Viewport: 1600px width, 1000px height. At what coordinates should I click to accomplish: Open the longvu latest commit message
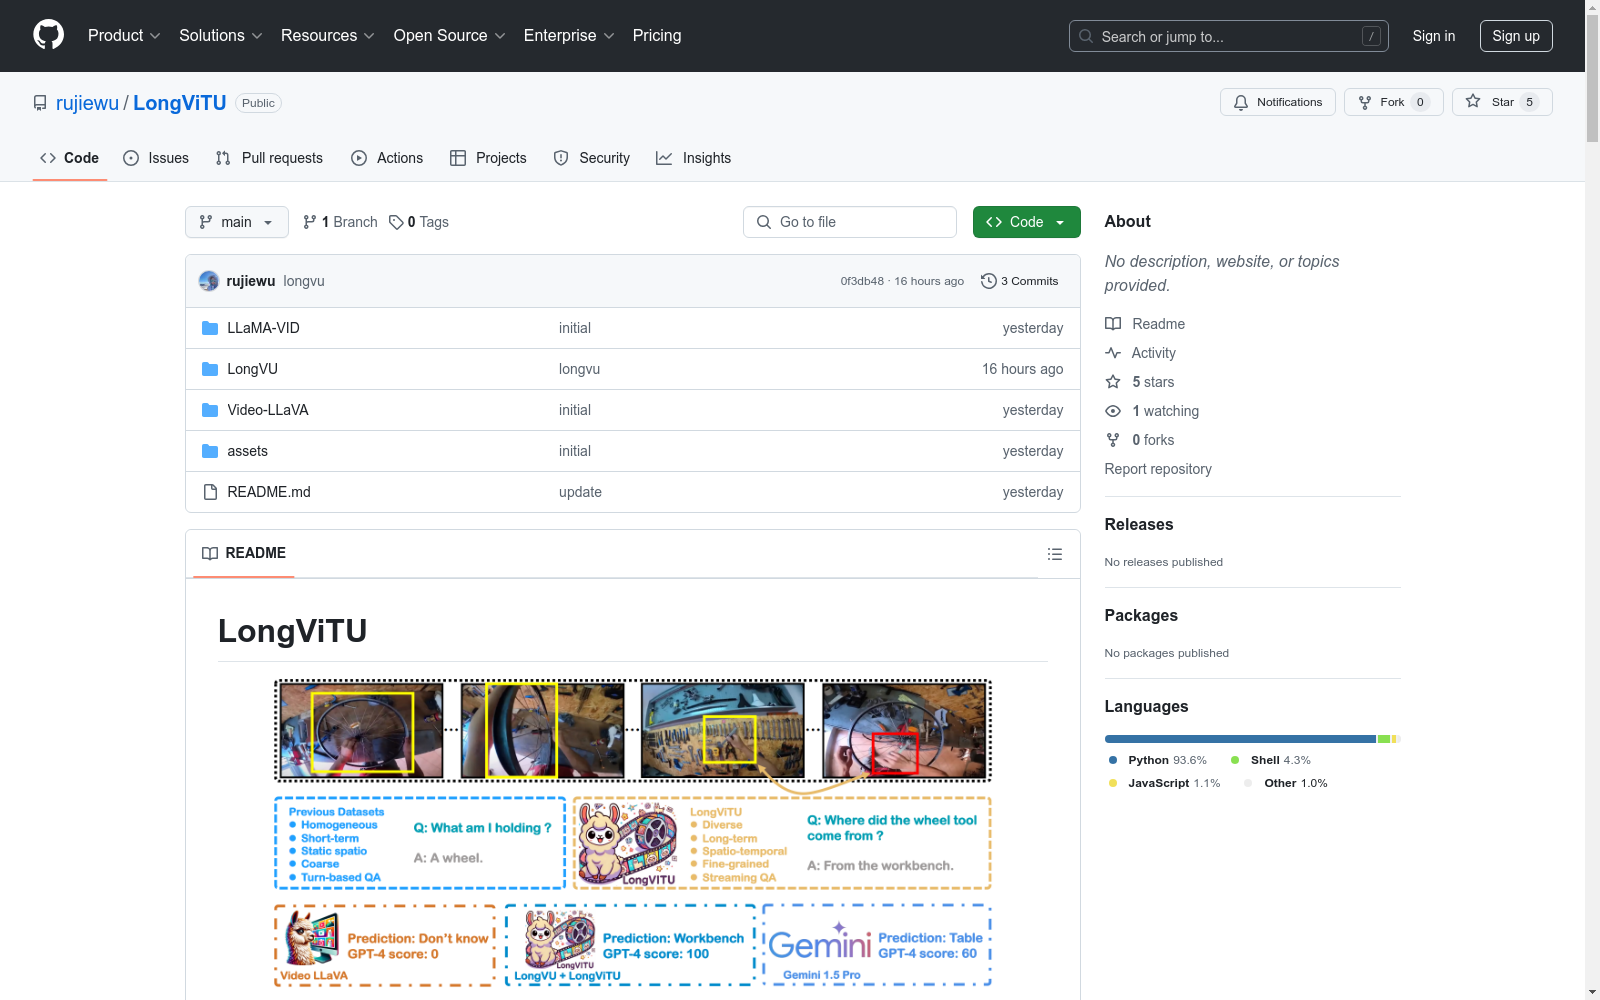(304, 281)
